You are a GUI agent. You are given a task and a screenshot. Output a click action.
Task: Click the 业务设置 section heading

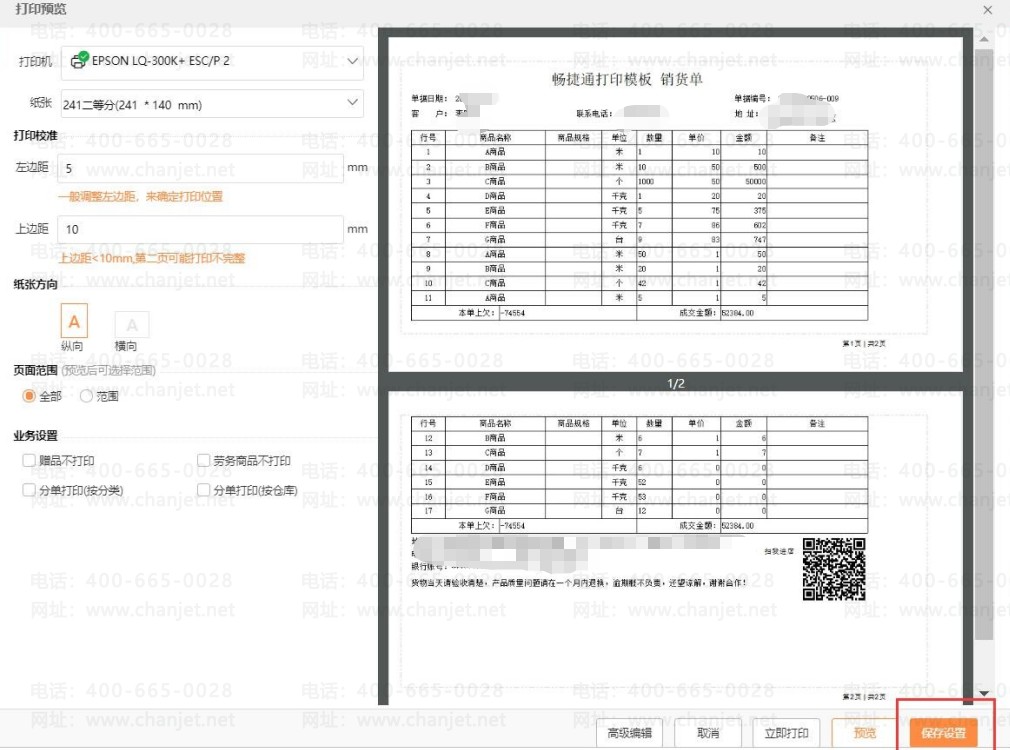[x=35, y=436]
